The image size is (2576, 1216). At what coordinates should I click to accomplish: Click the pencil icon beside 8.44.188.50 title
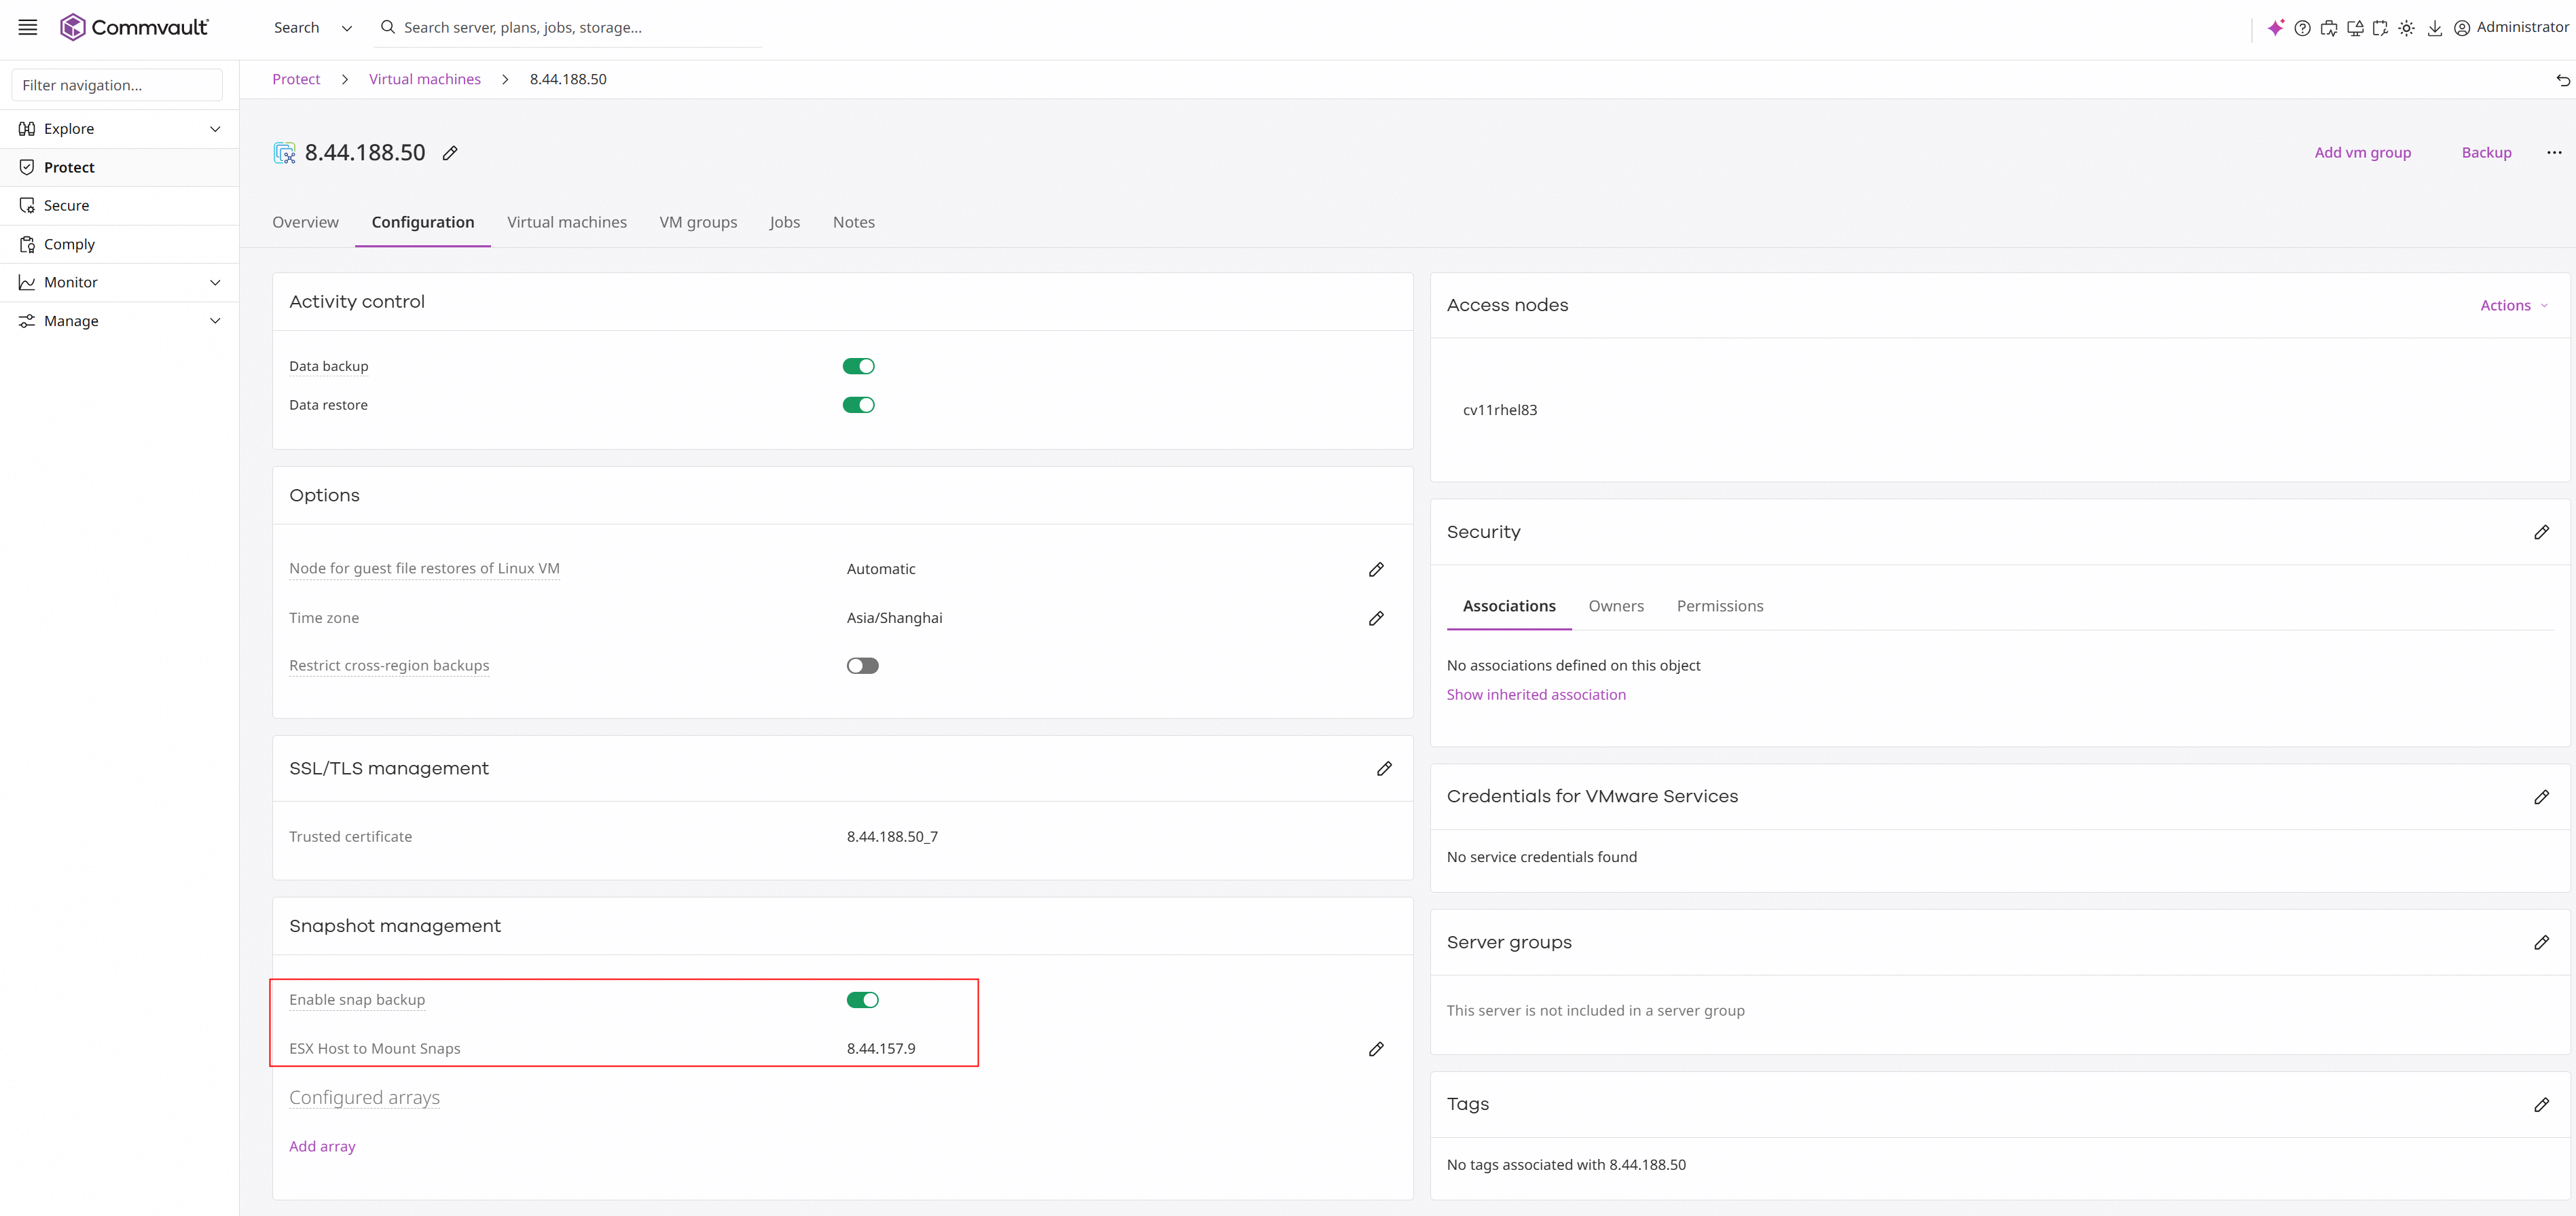(450, 153)
